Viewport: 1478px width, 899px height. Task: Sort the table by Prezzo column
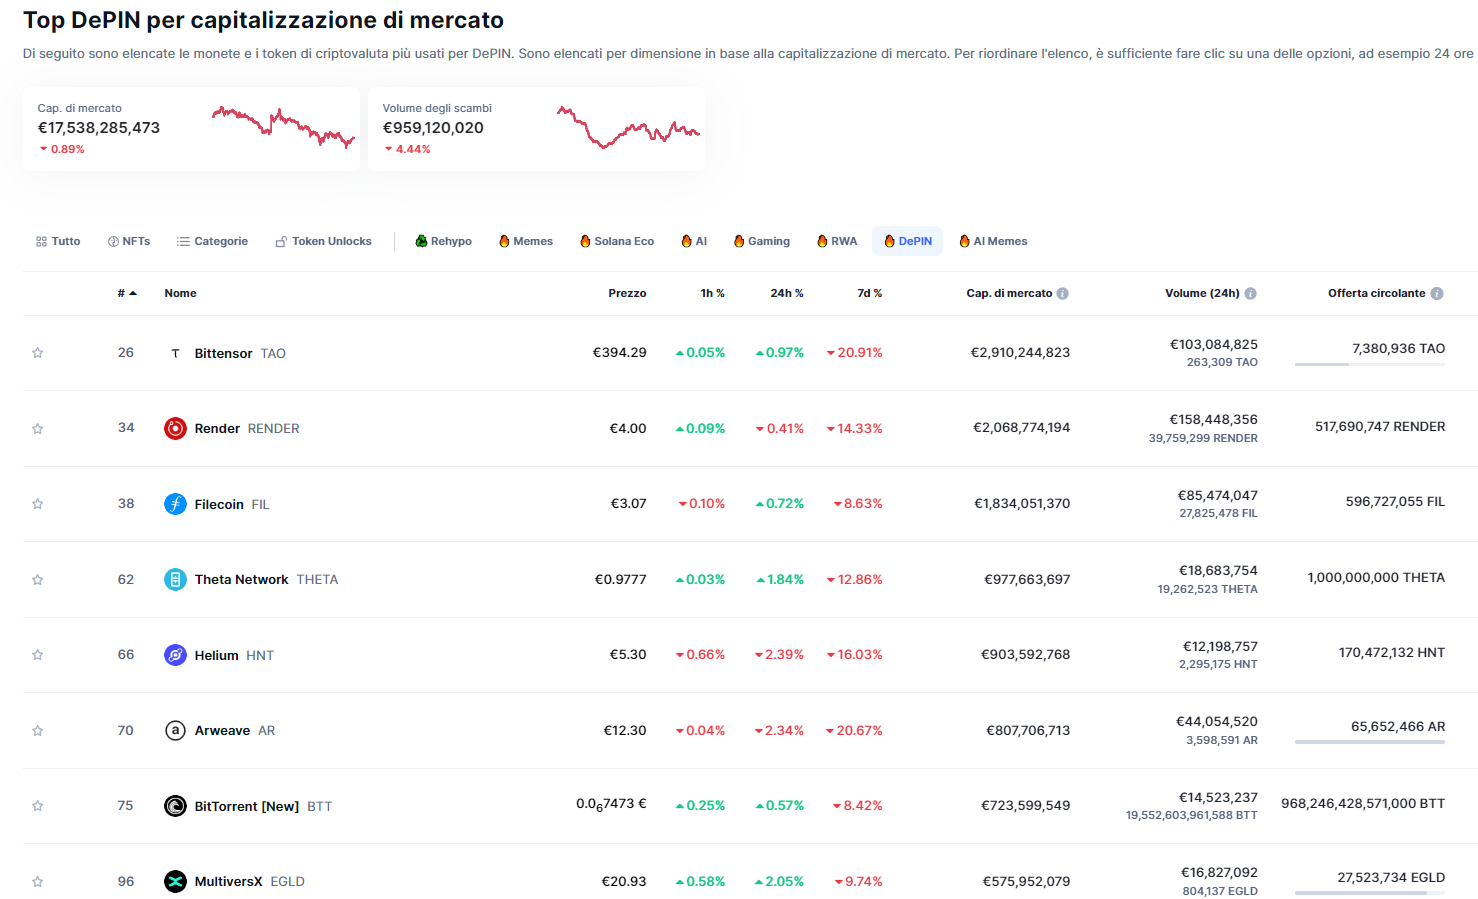pos(627,293)
